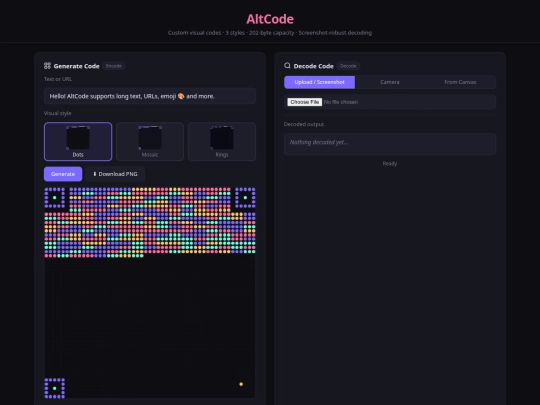This screenshot has height=405, width=540.
Task: Click the Decode badge
Action: click(x=348, y=66)
